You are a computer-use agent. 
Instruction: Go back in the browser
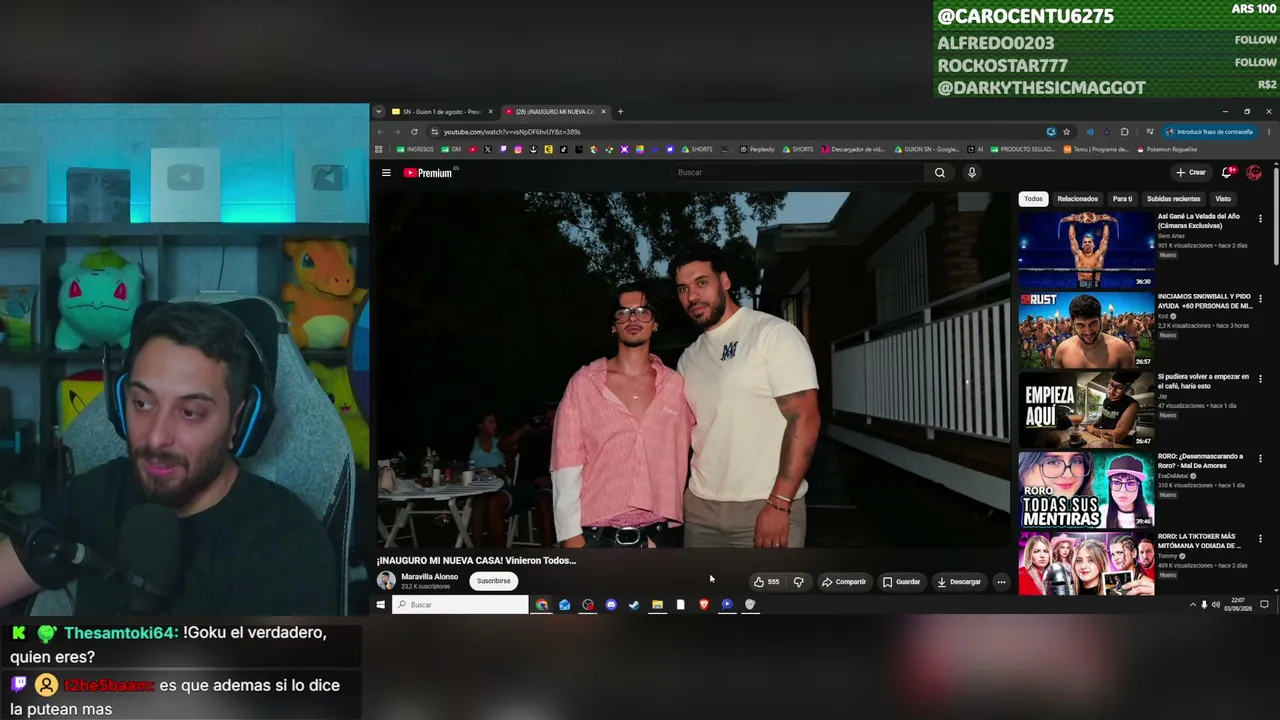380,132
